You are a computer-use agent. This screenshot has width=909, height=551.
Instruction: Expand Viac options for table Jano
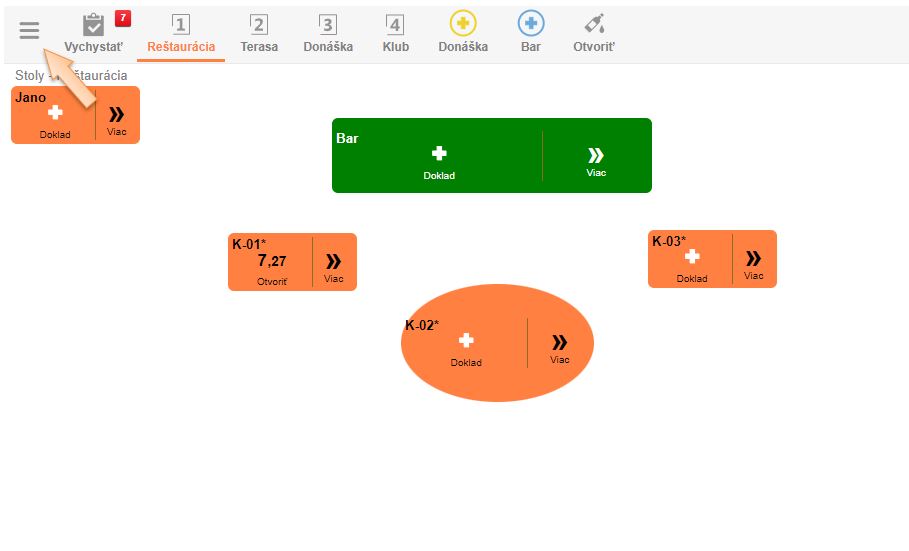(x=117, y=119)
